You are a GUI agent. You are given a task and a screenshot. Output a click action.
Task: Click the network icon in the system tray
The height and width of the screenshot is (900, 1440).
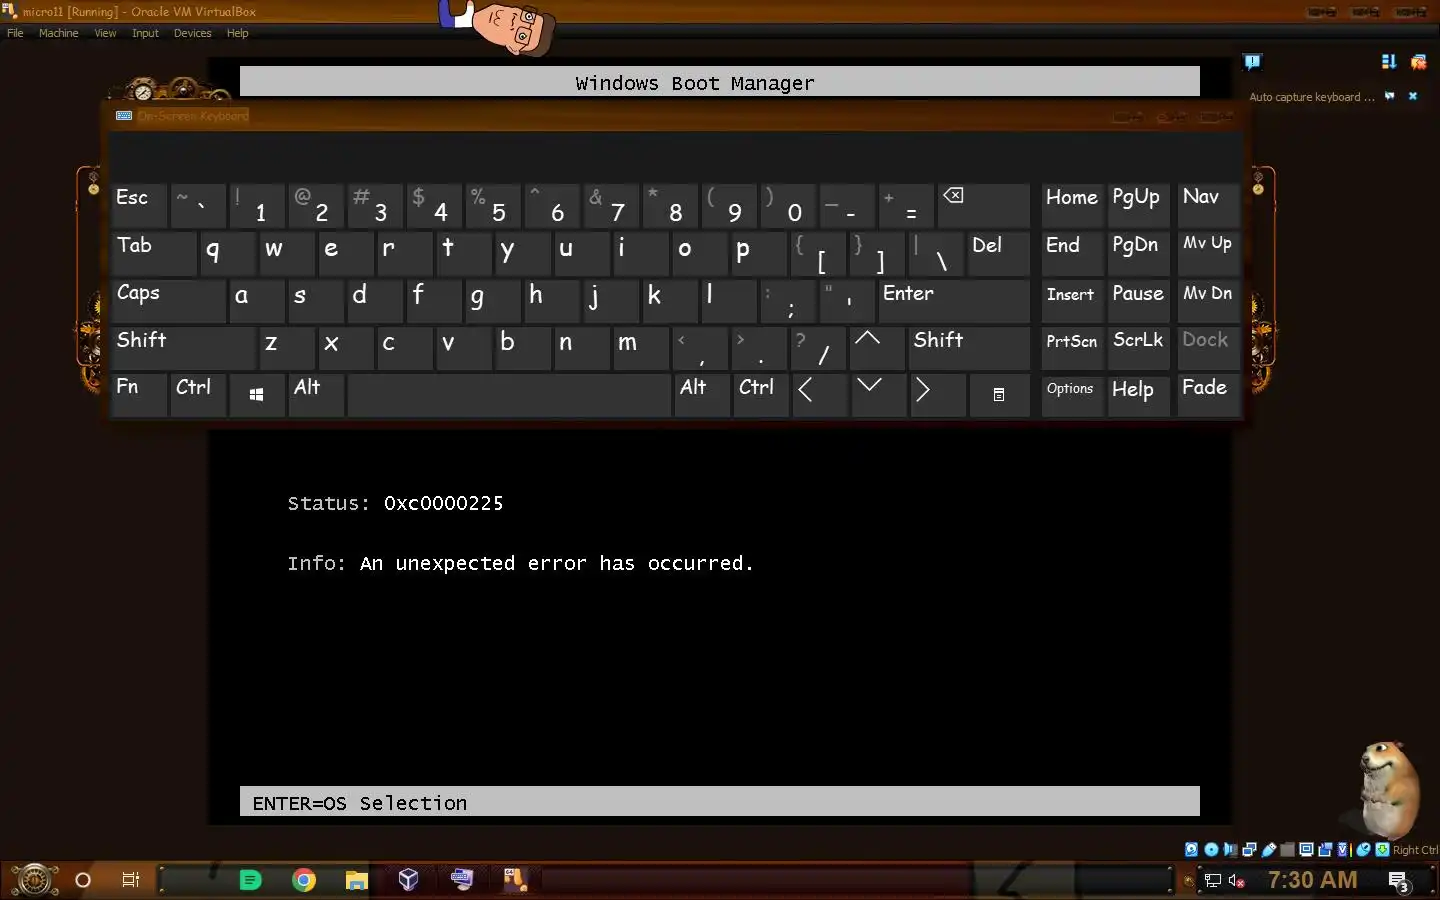[1213, 881]
